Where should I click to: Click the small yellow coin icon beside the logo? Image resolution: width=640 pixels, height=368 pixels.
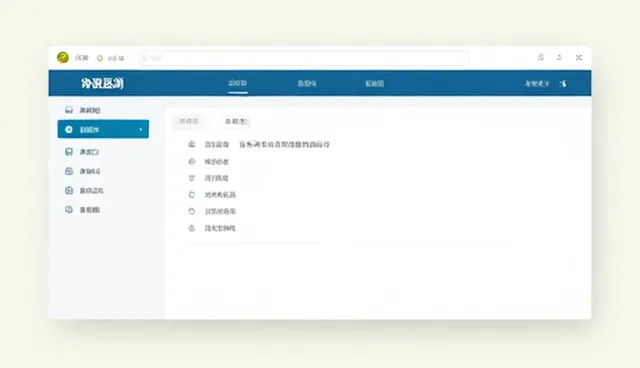(x=100, y=58)
